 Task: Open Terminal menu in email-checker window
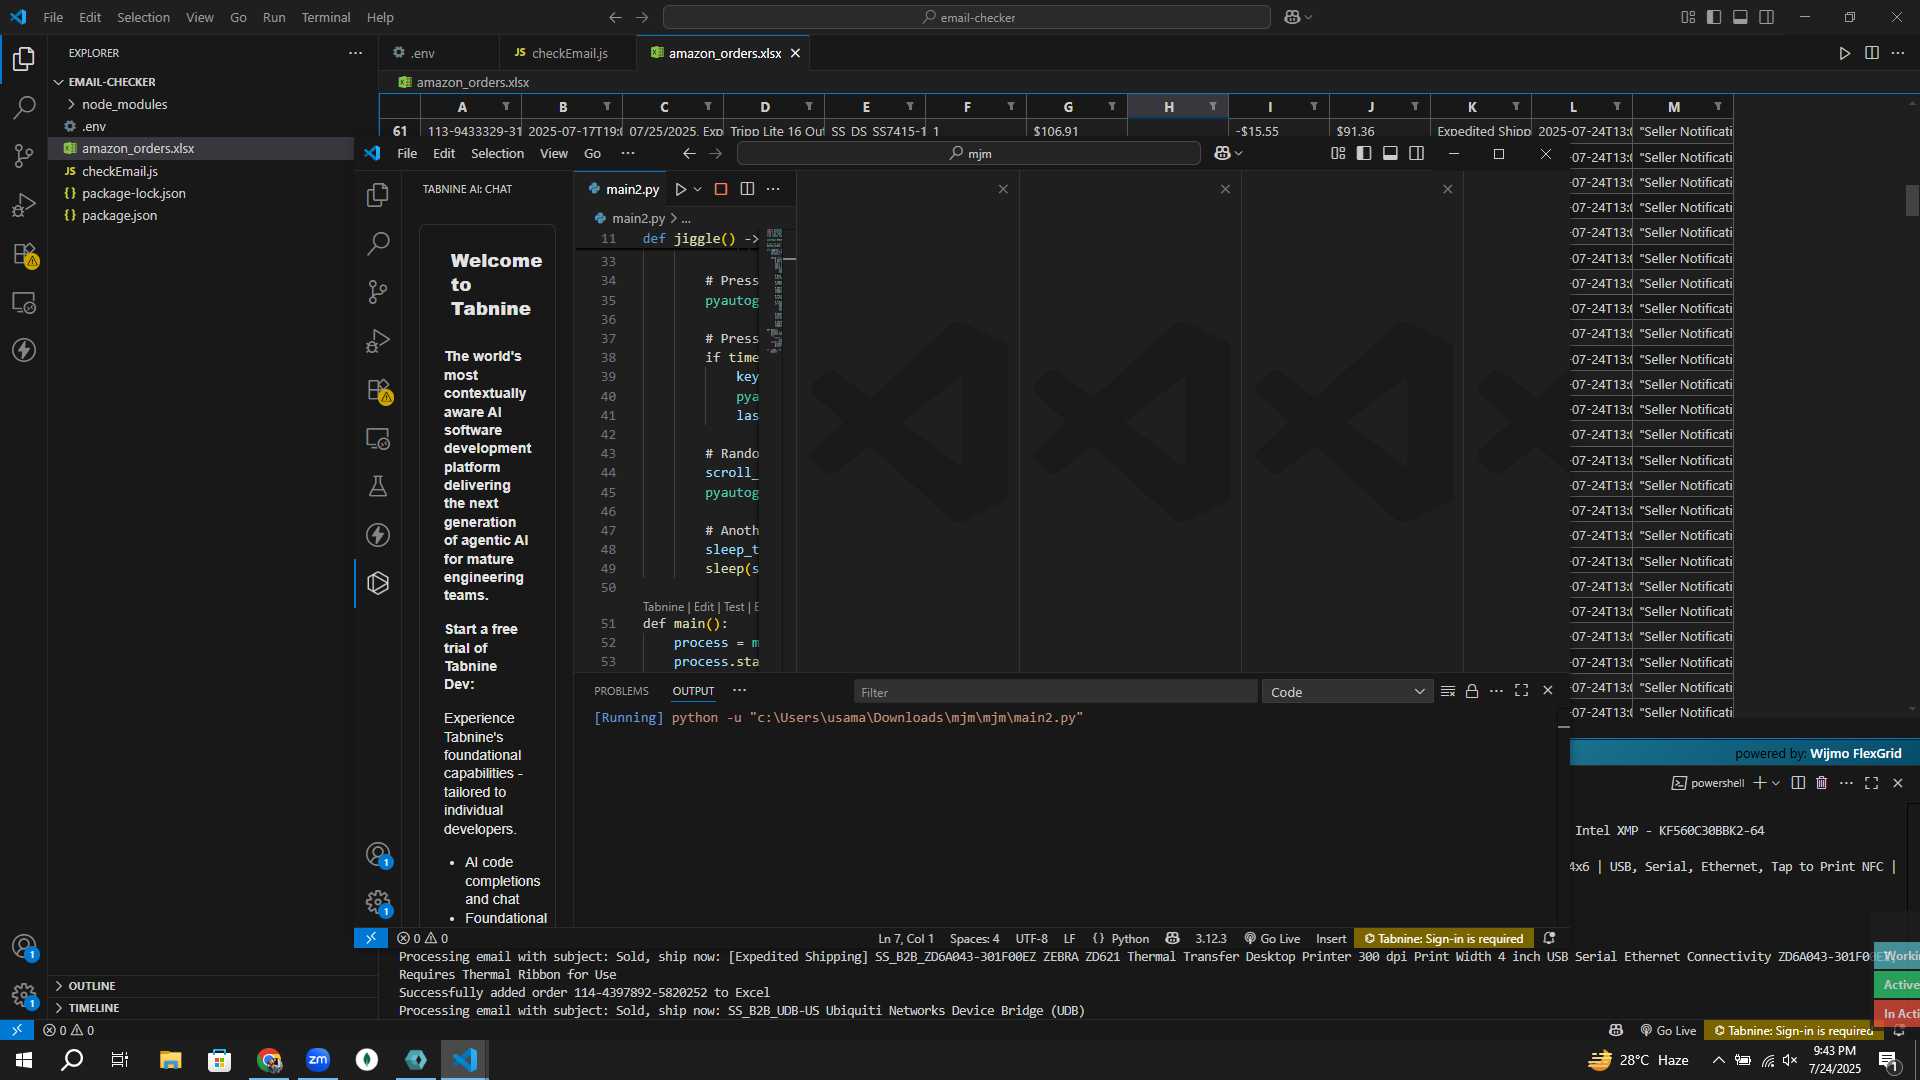pyautogui.click(x=326, y=17)
